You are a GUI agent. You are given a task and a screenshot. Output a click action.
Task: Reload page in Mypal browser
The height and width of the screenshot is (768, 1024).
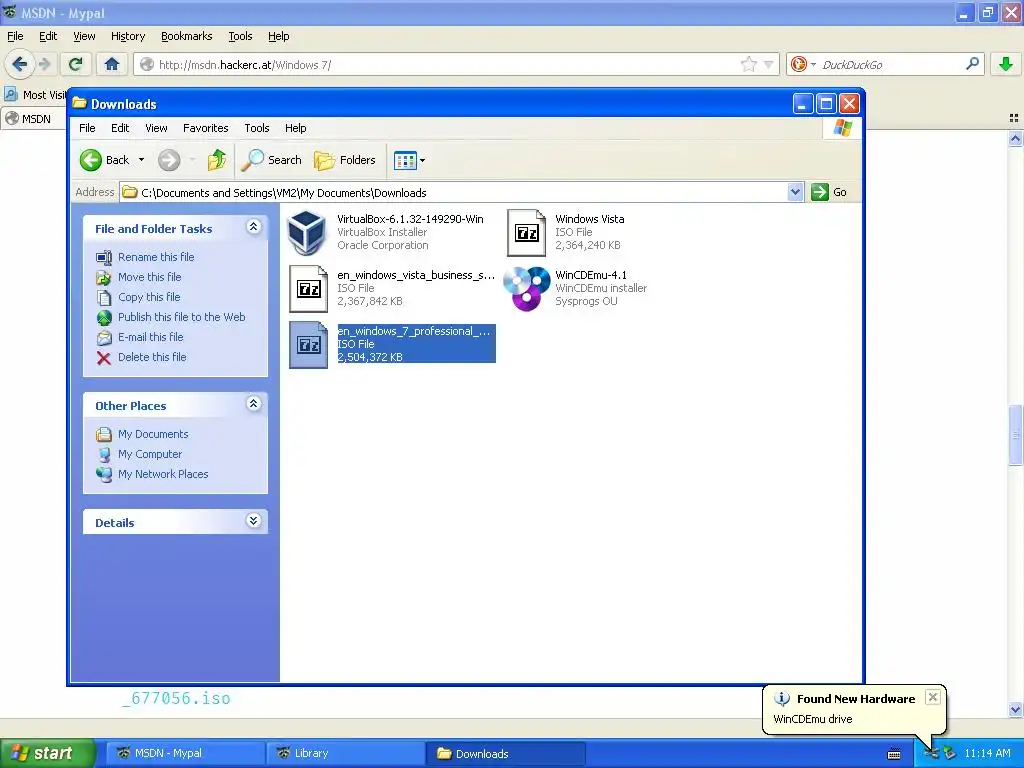coord(75,64)
